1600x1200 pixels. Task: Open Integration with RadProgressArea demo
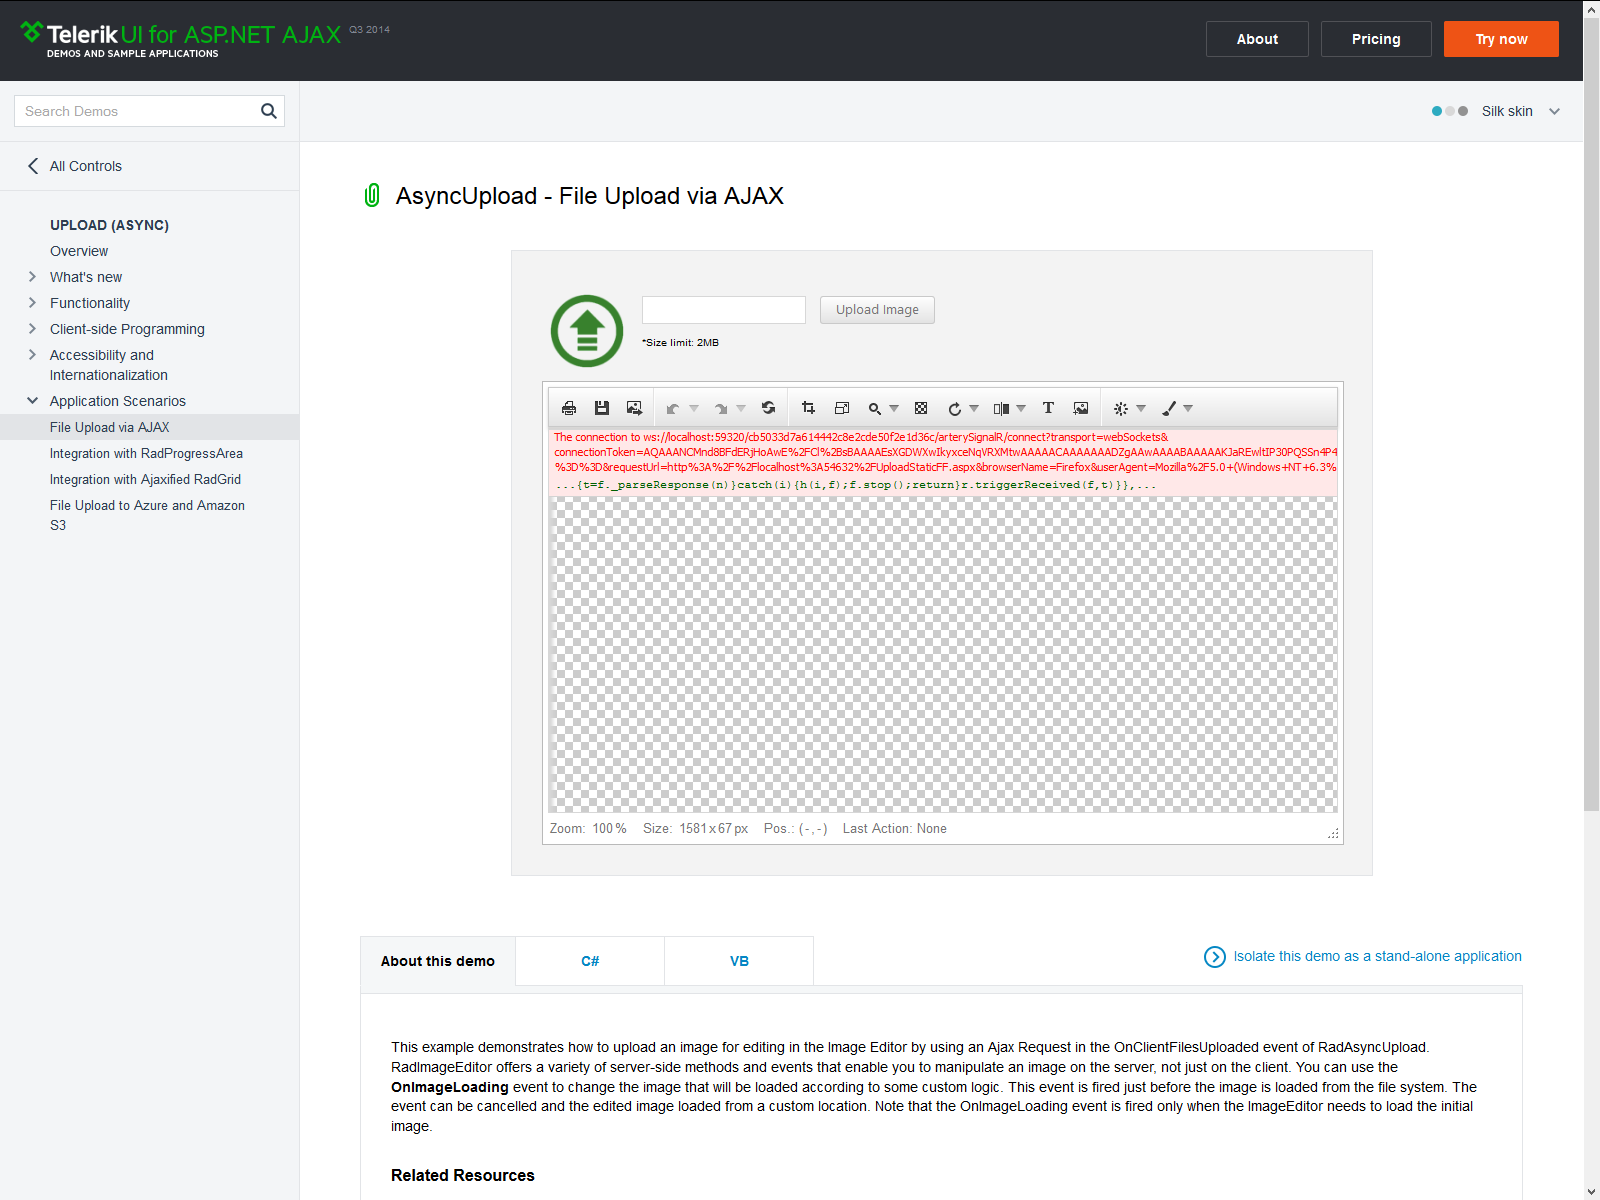click(146, 453)
